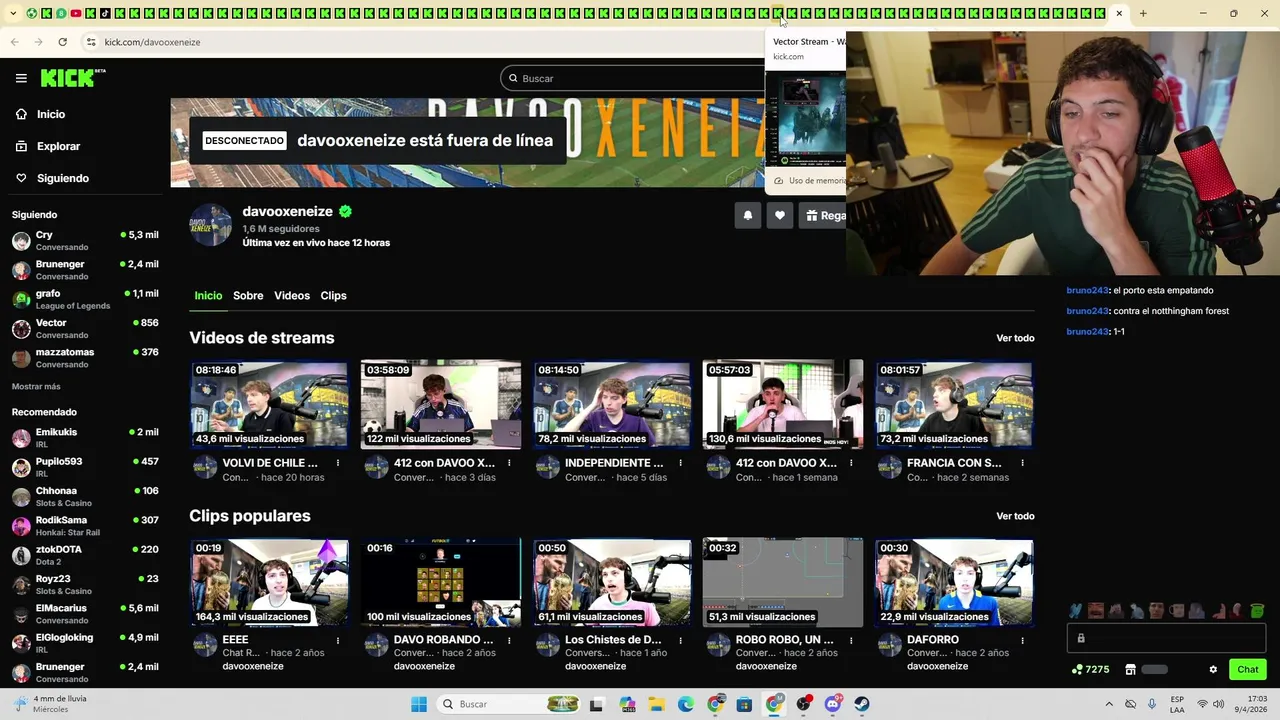The height and width of the screenshot is (720, 1280).
Task: Click the locked chat message input
Action: pyautogui.click(x=1166, y=638)
